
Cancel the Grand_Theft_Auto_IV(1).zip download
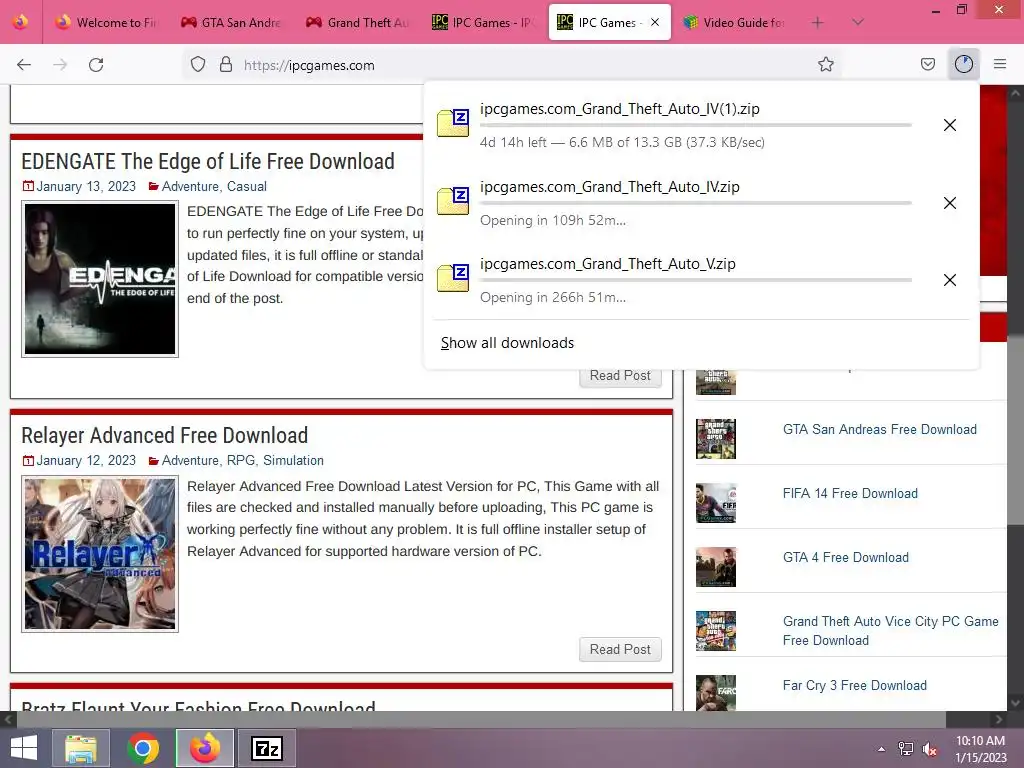pyautogui.click(x=950, y=125)
